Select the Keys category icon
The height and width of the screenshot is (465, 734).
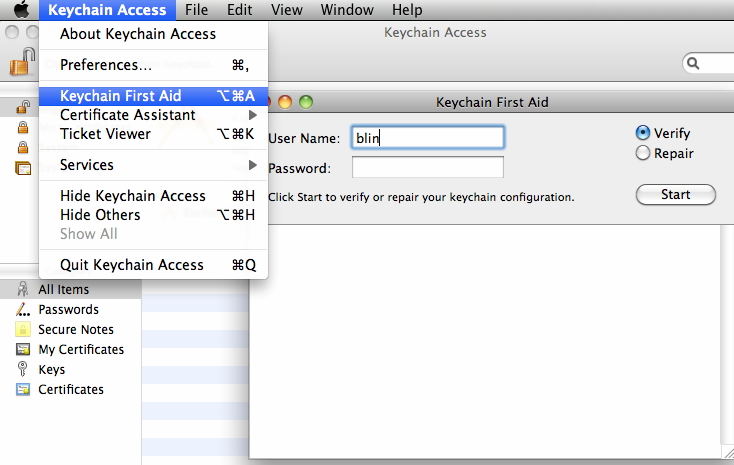[22, 370]
